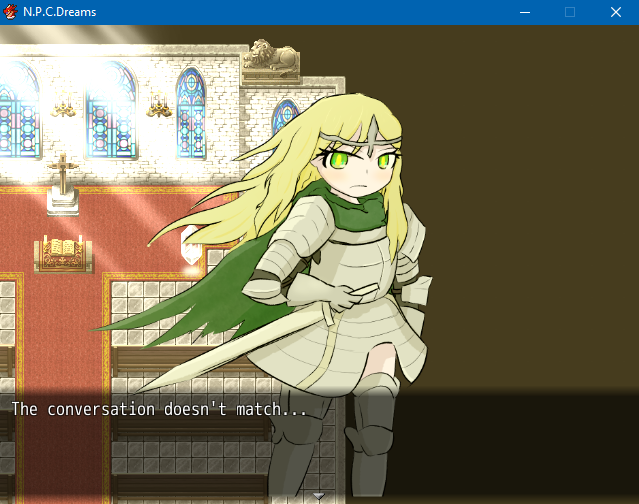Viewport: 639px width, 504px height.
Task: Minimize the N.P.C.Dreams window
Action: tap(525, 12)
